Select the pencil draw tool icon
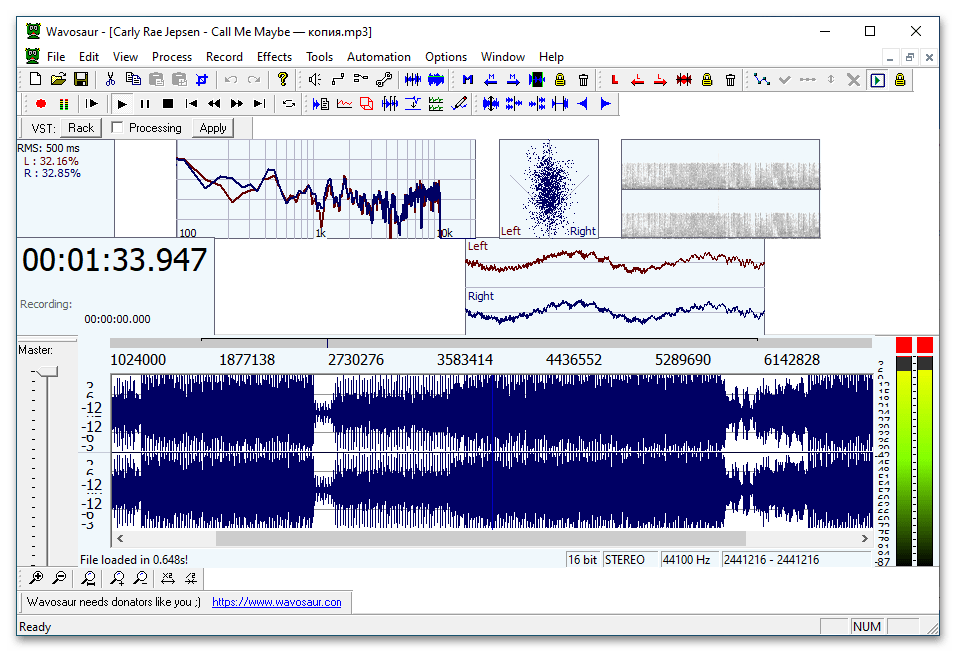 coord(459,104)
